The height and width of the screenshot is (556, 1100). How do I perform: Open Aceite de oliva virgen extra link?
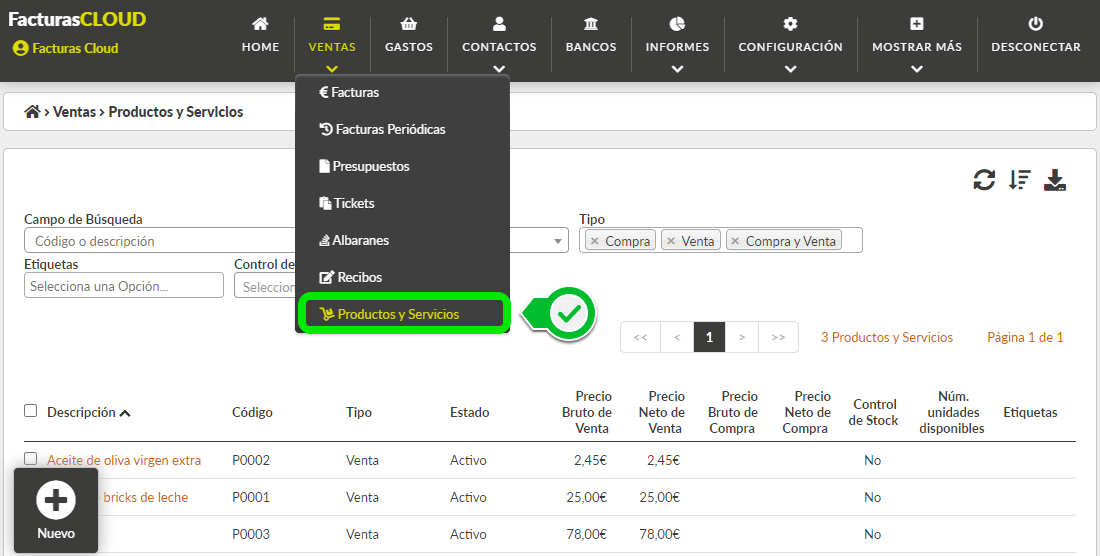[124, 461]
